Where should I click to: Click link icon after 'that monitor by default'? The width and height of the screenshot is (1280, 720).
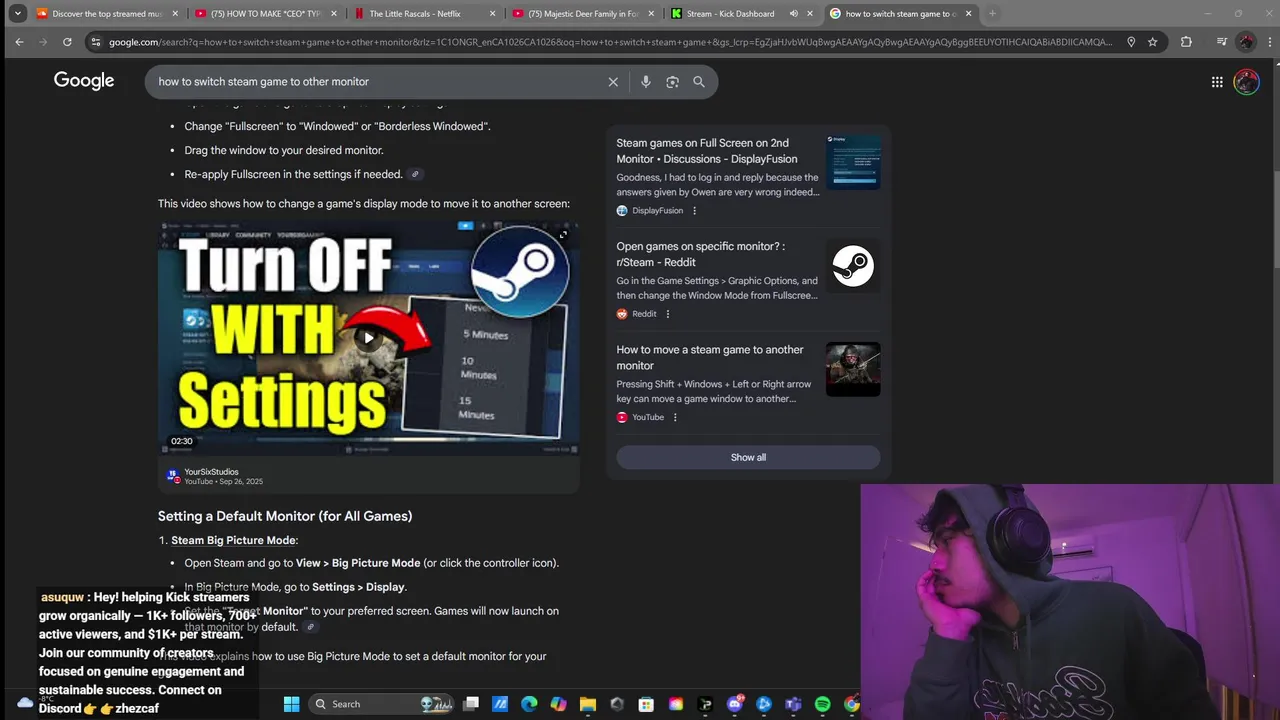coord(311,627)
